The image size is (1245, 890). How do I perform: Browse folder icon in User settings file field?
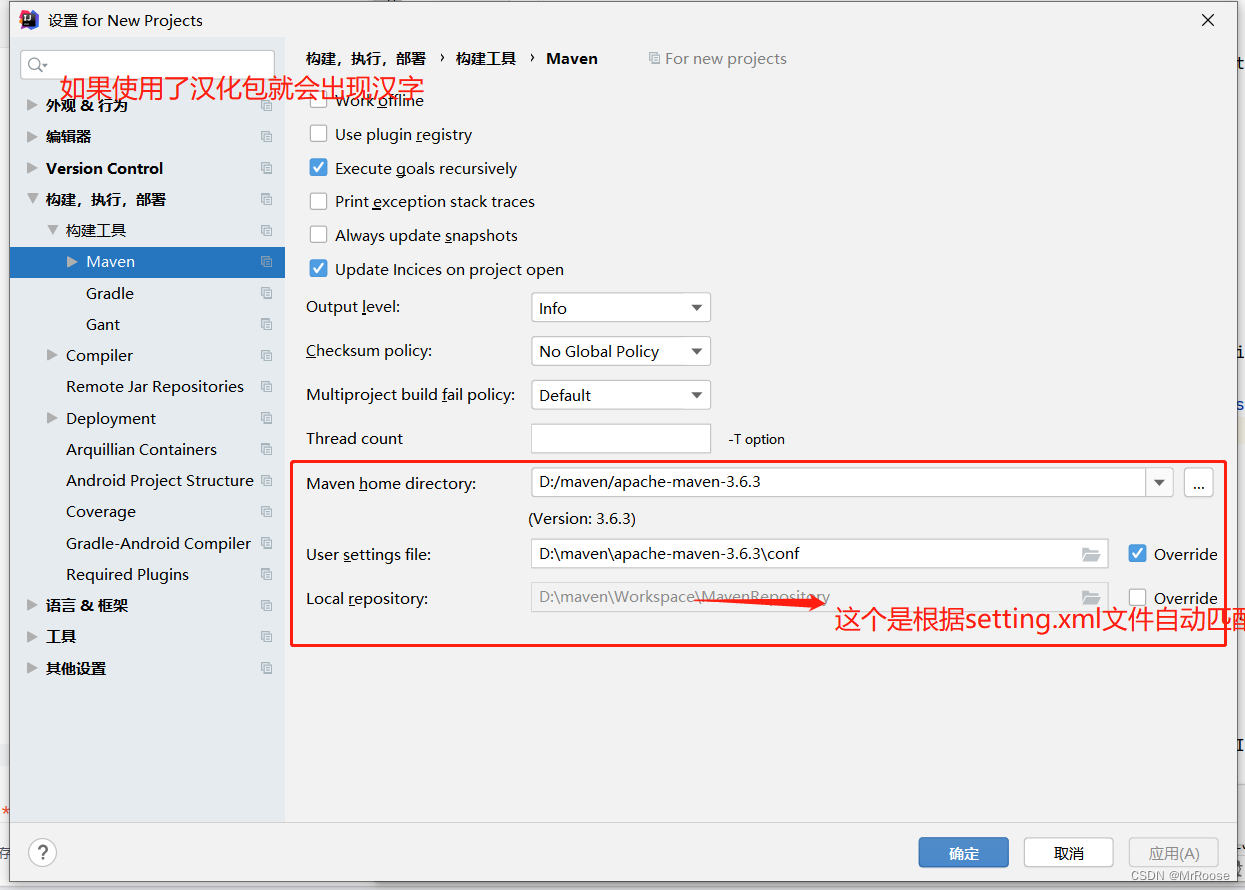(x=1091, y=554)
